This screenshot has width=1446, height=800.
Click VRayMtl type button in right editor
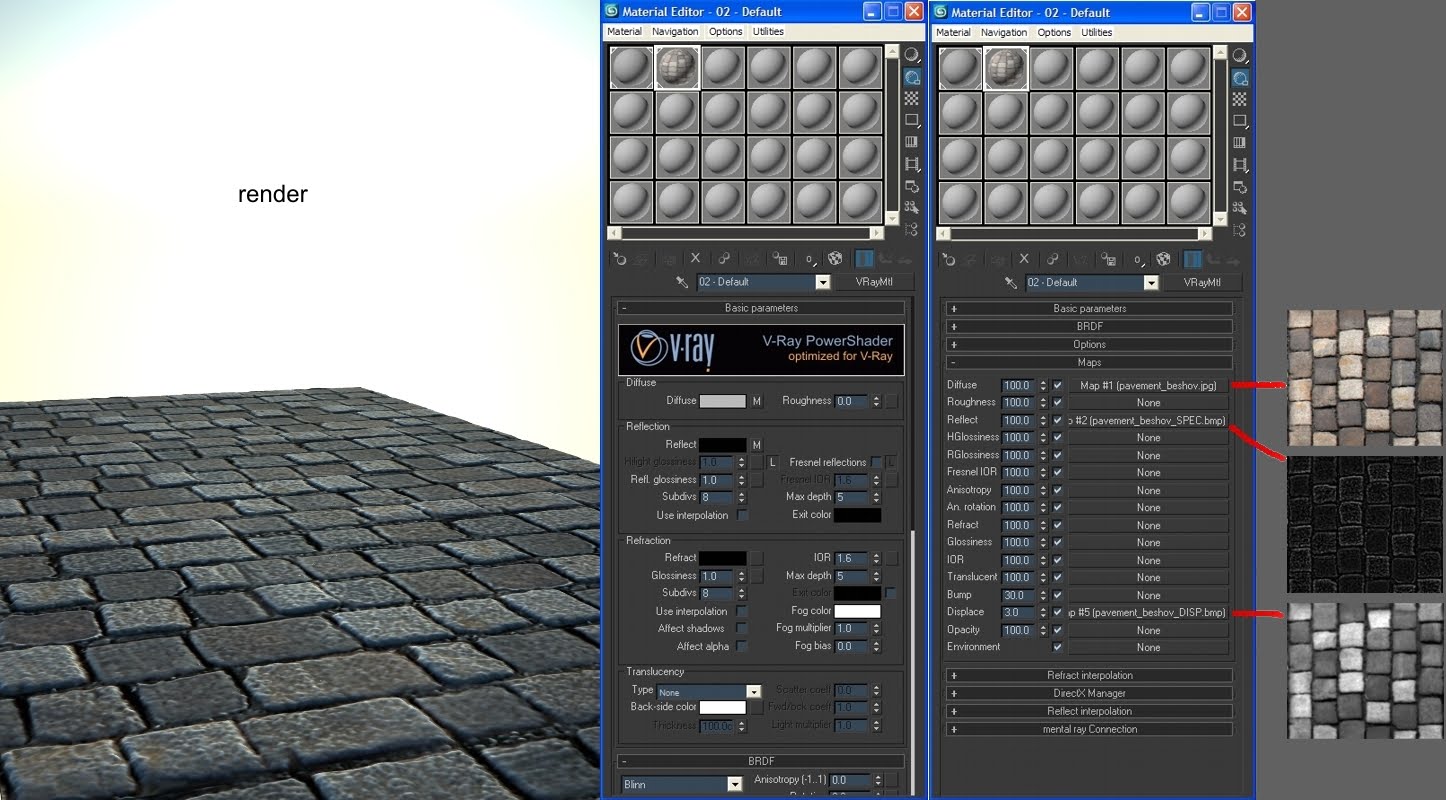1201,283
